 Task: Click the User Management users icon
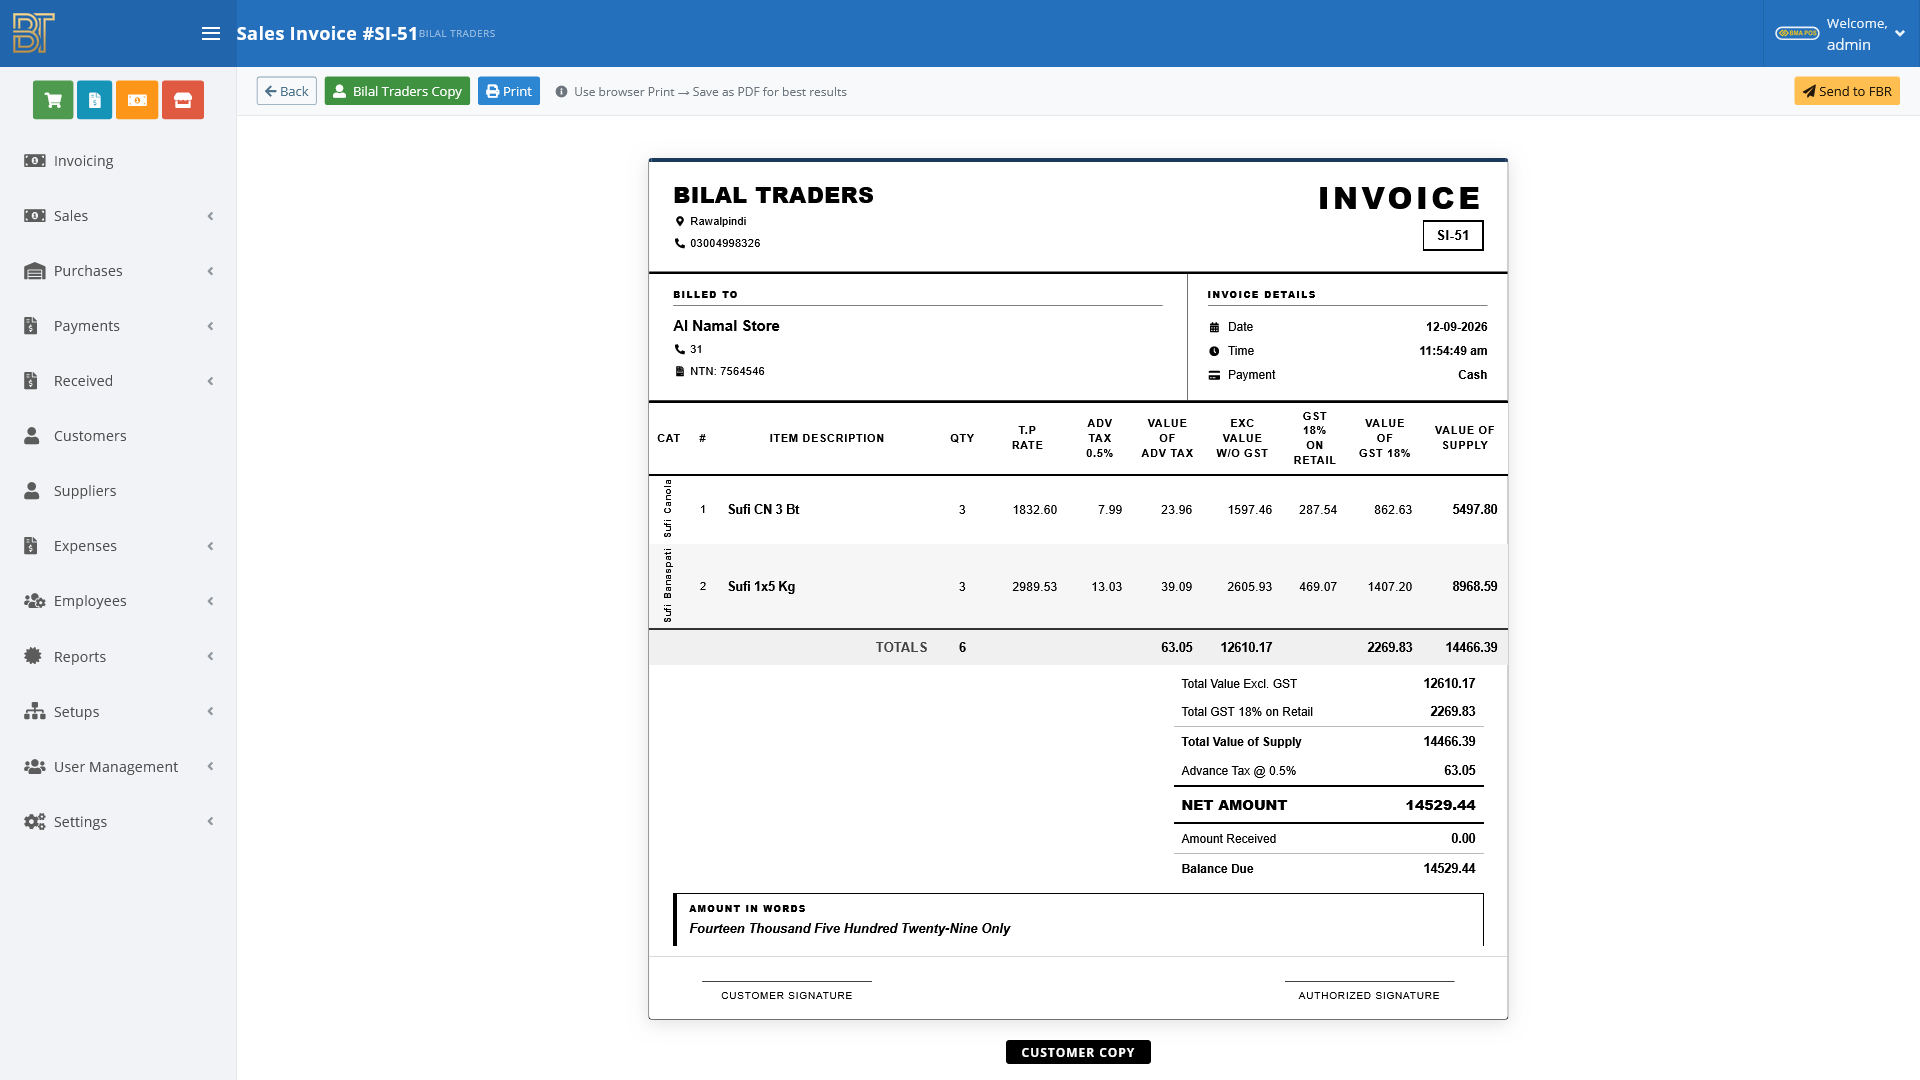tap(35, 766)
